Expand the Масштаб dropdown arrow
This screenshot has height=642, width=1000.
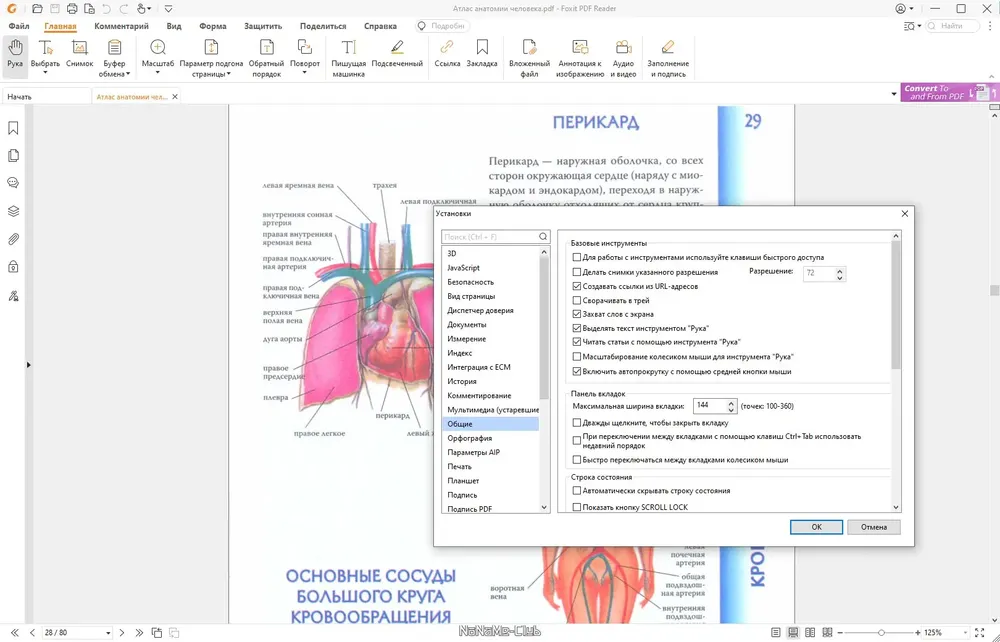(158, 73)
